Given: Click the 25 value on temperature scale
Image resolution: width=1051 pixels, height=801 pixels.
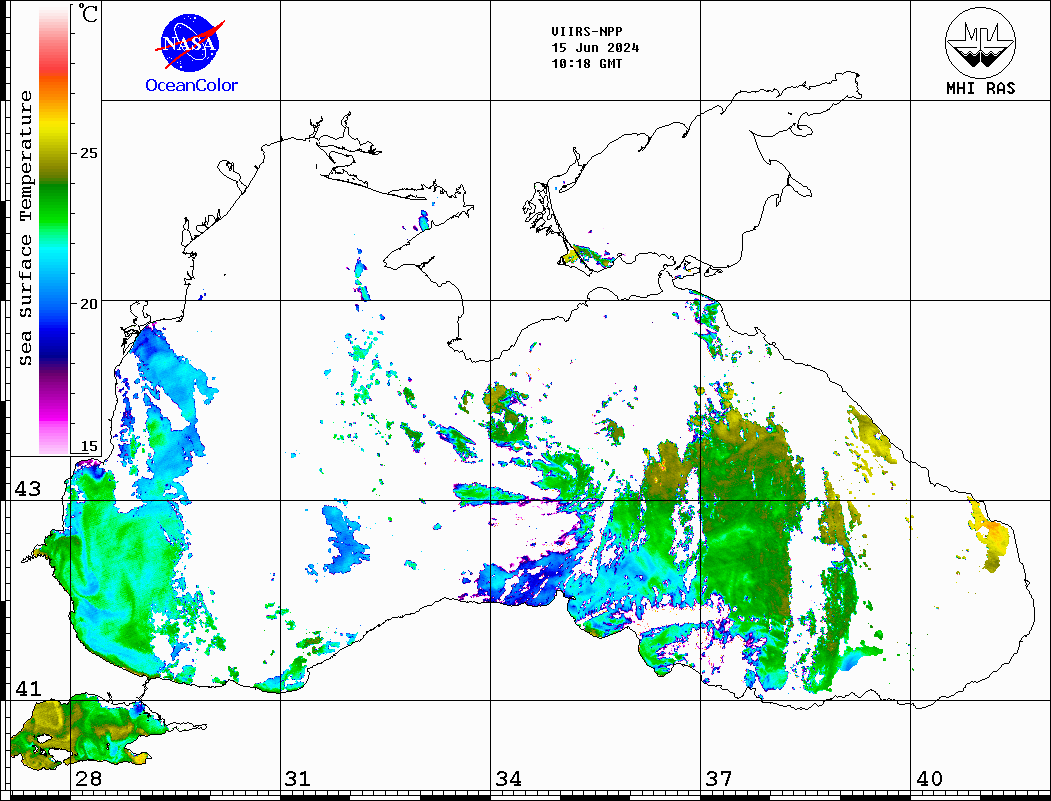Looking at the screenshot, I should coord(88,153).
